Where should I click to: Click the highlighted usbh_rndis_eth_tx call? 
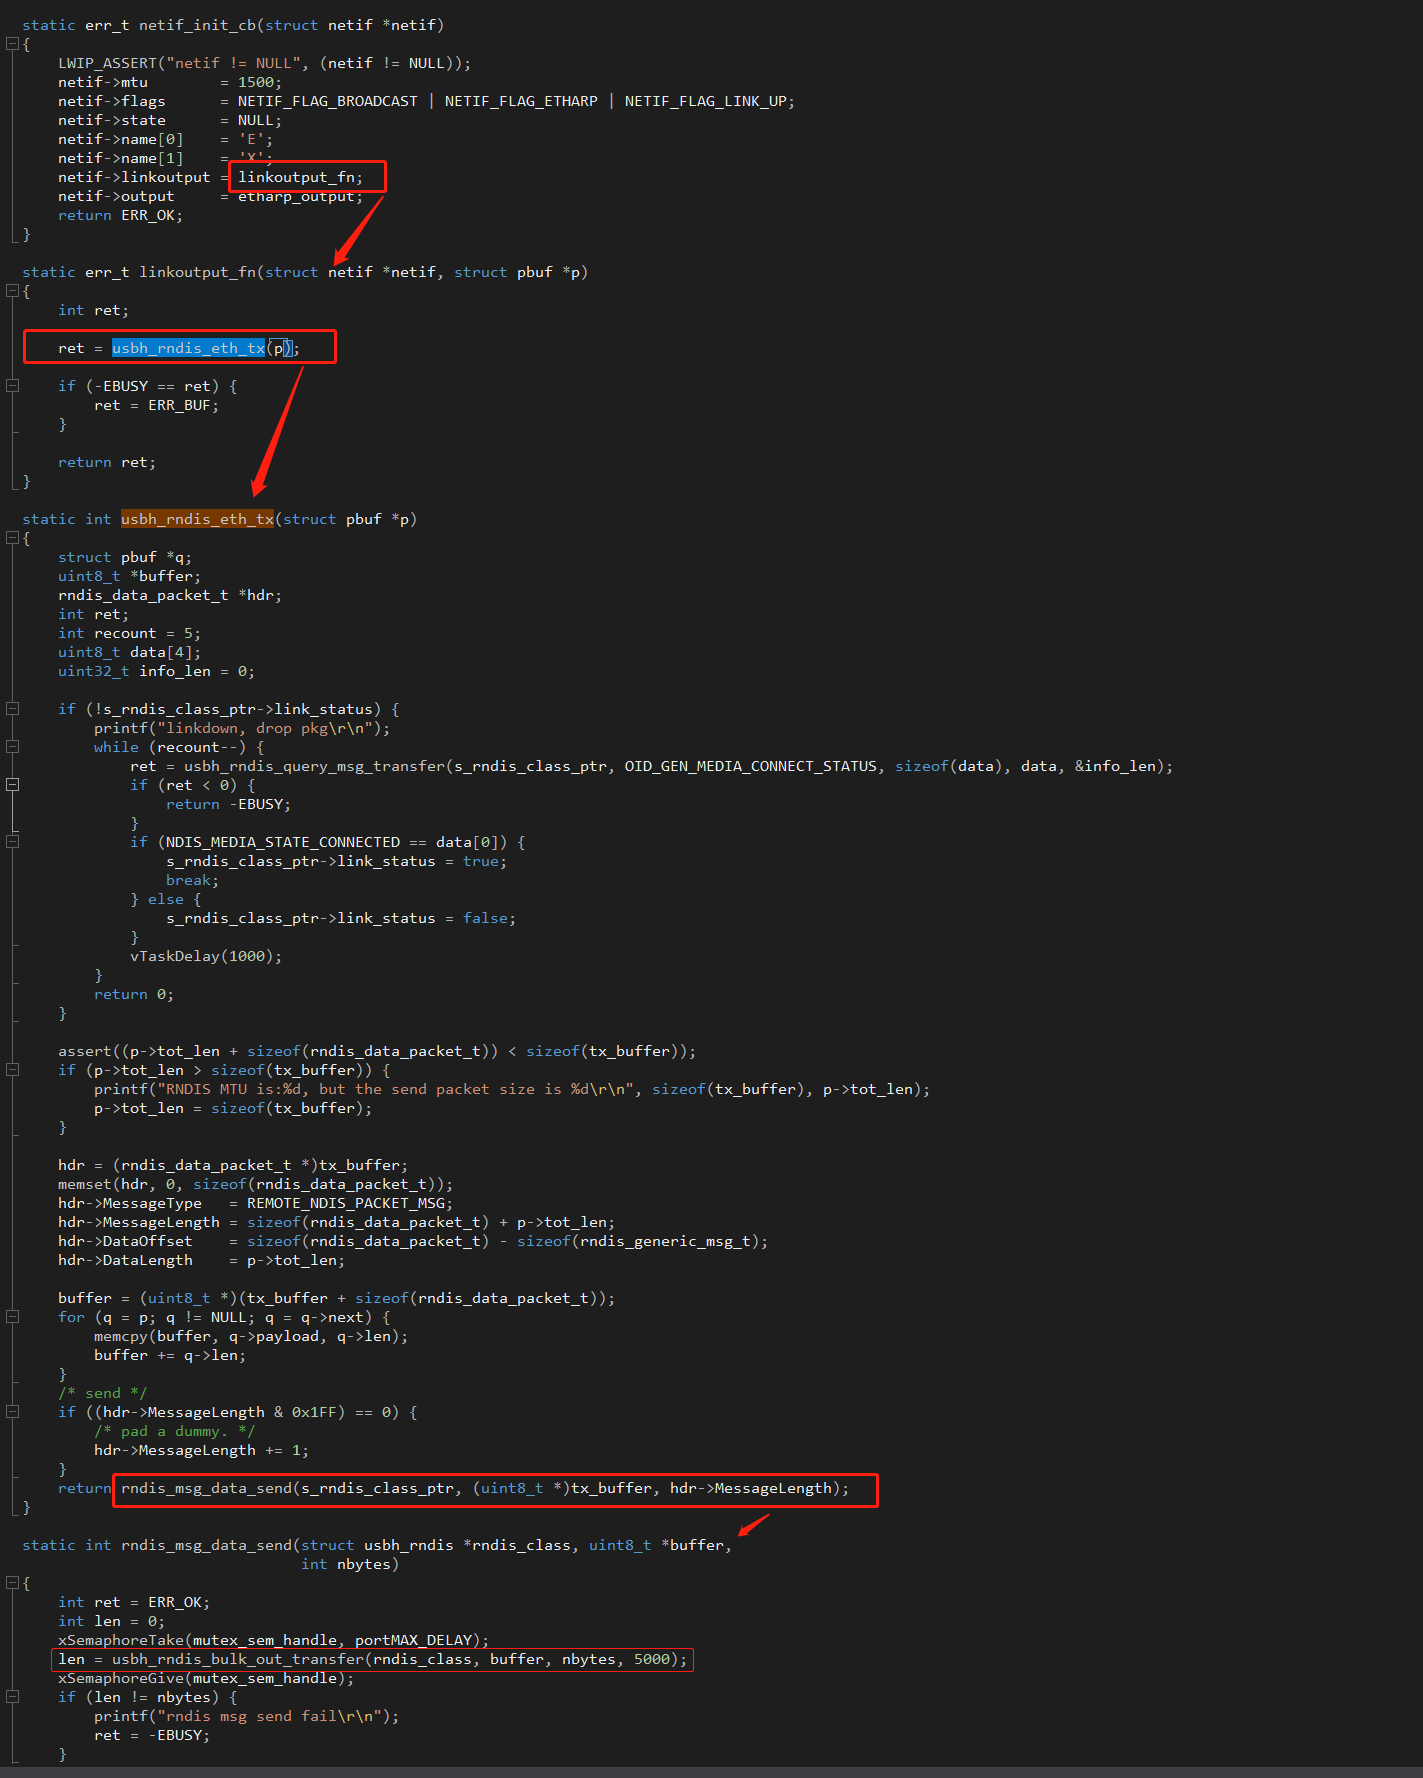tap(188, 348)
